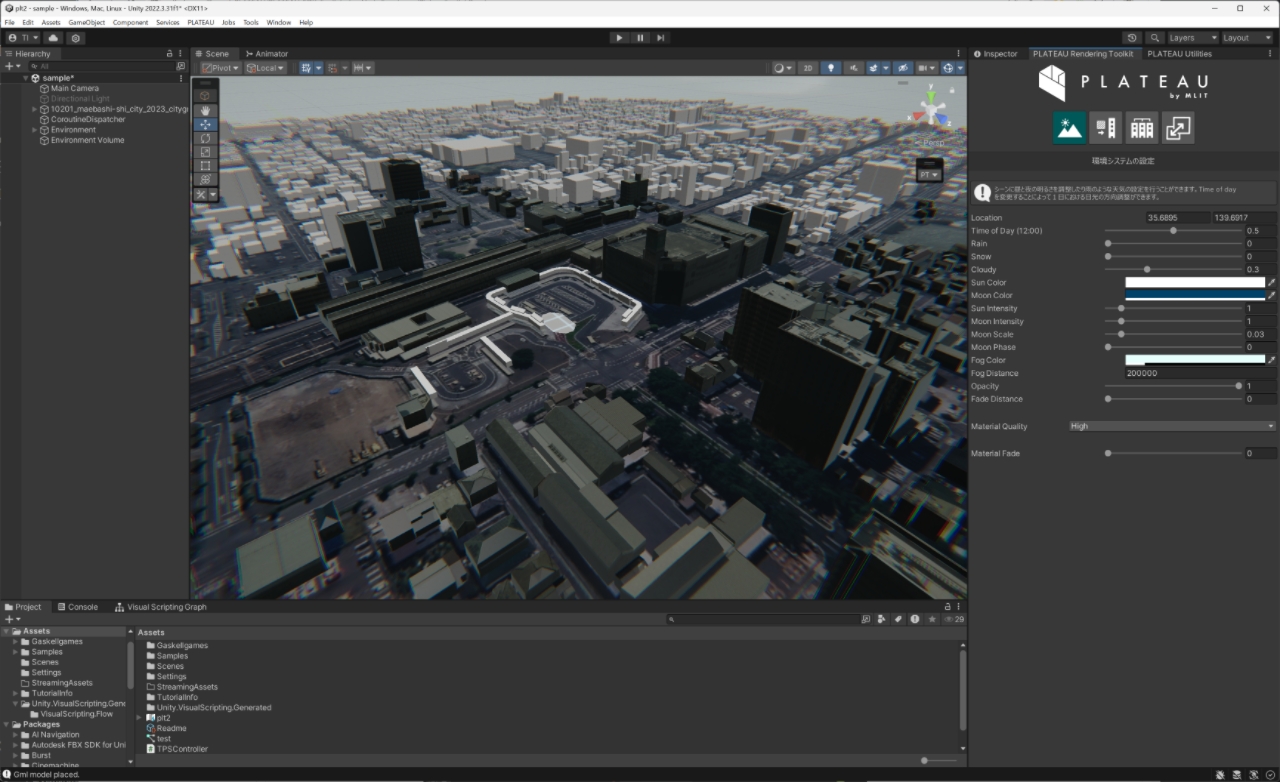
Task: Switch to the Inspector tab
Action: [x=995, y=54]
